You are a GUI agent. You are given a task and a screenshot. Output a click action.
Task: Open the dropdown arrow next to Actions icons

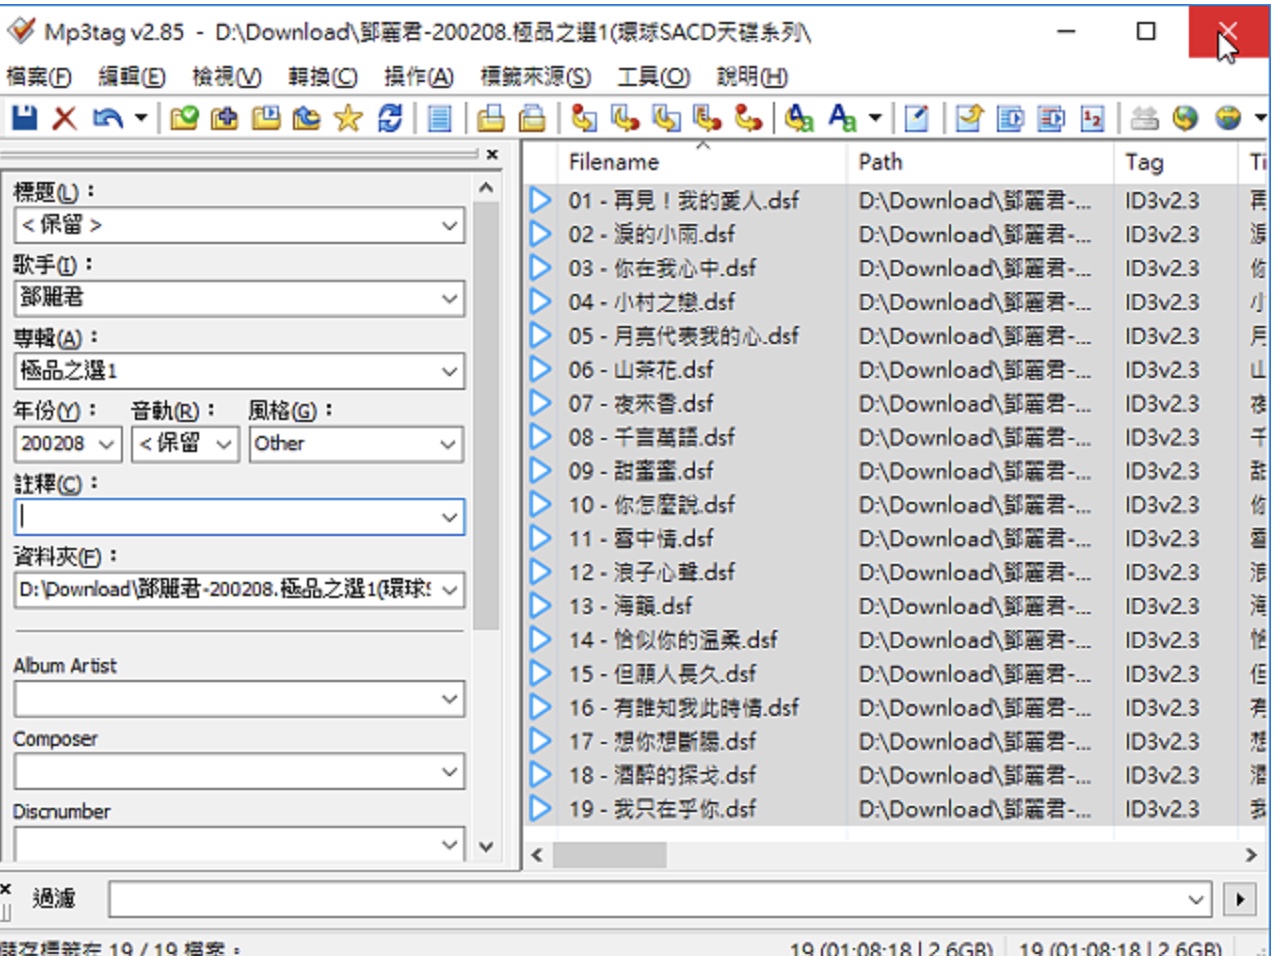875,118
